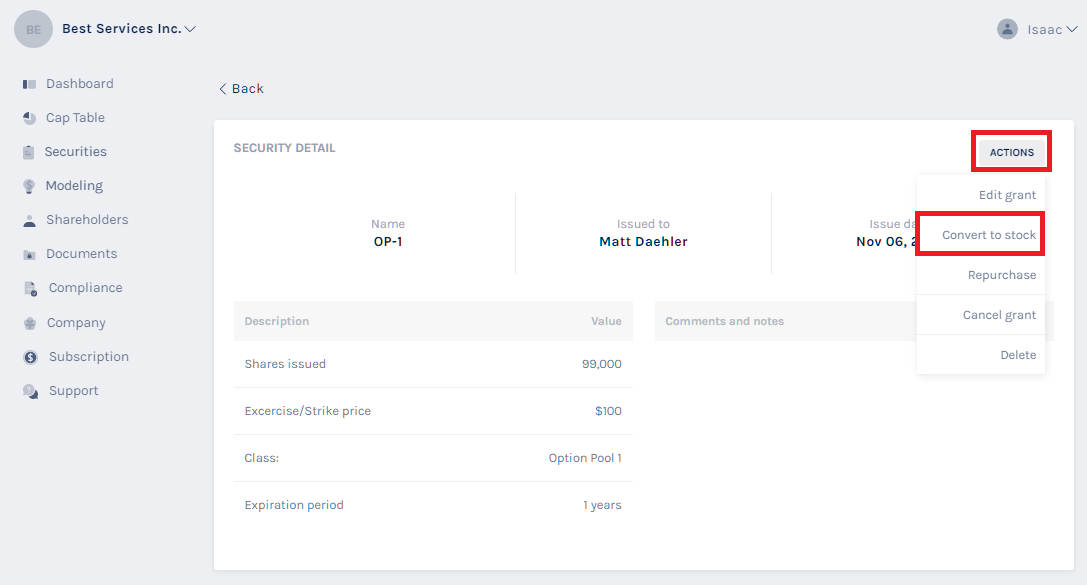
Task: Click the Cap Table pie chart icon
Action: (x=30, y=118)
